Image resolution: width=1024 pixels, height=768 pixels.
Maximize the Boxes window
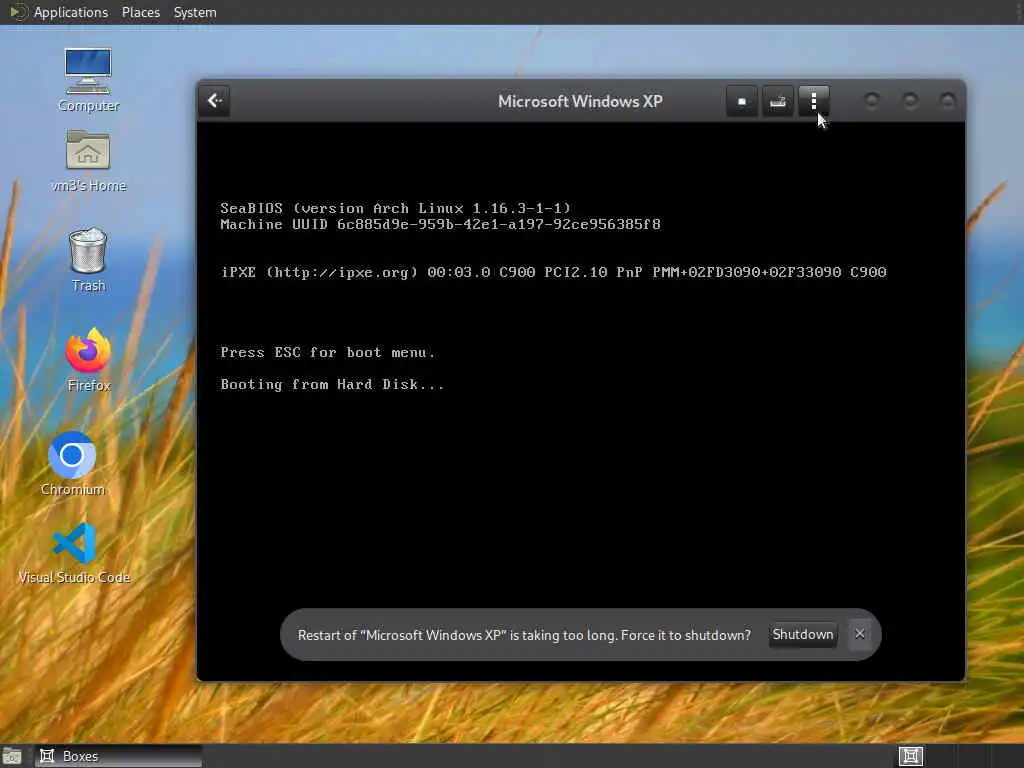[910, 101]
